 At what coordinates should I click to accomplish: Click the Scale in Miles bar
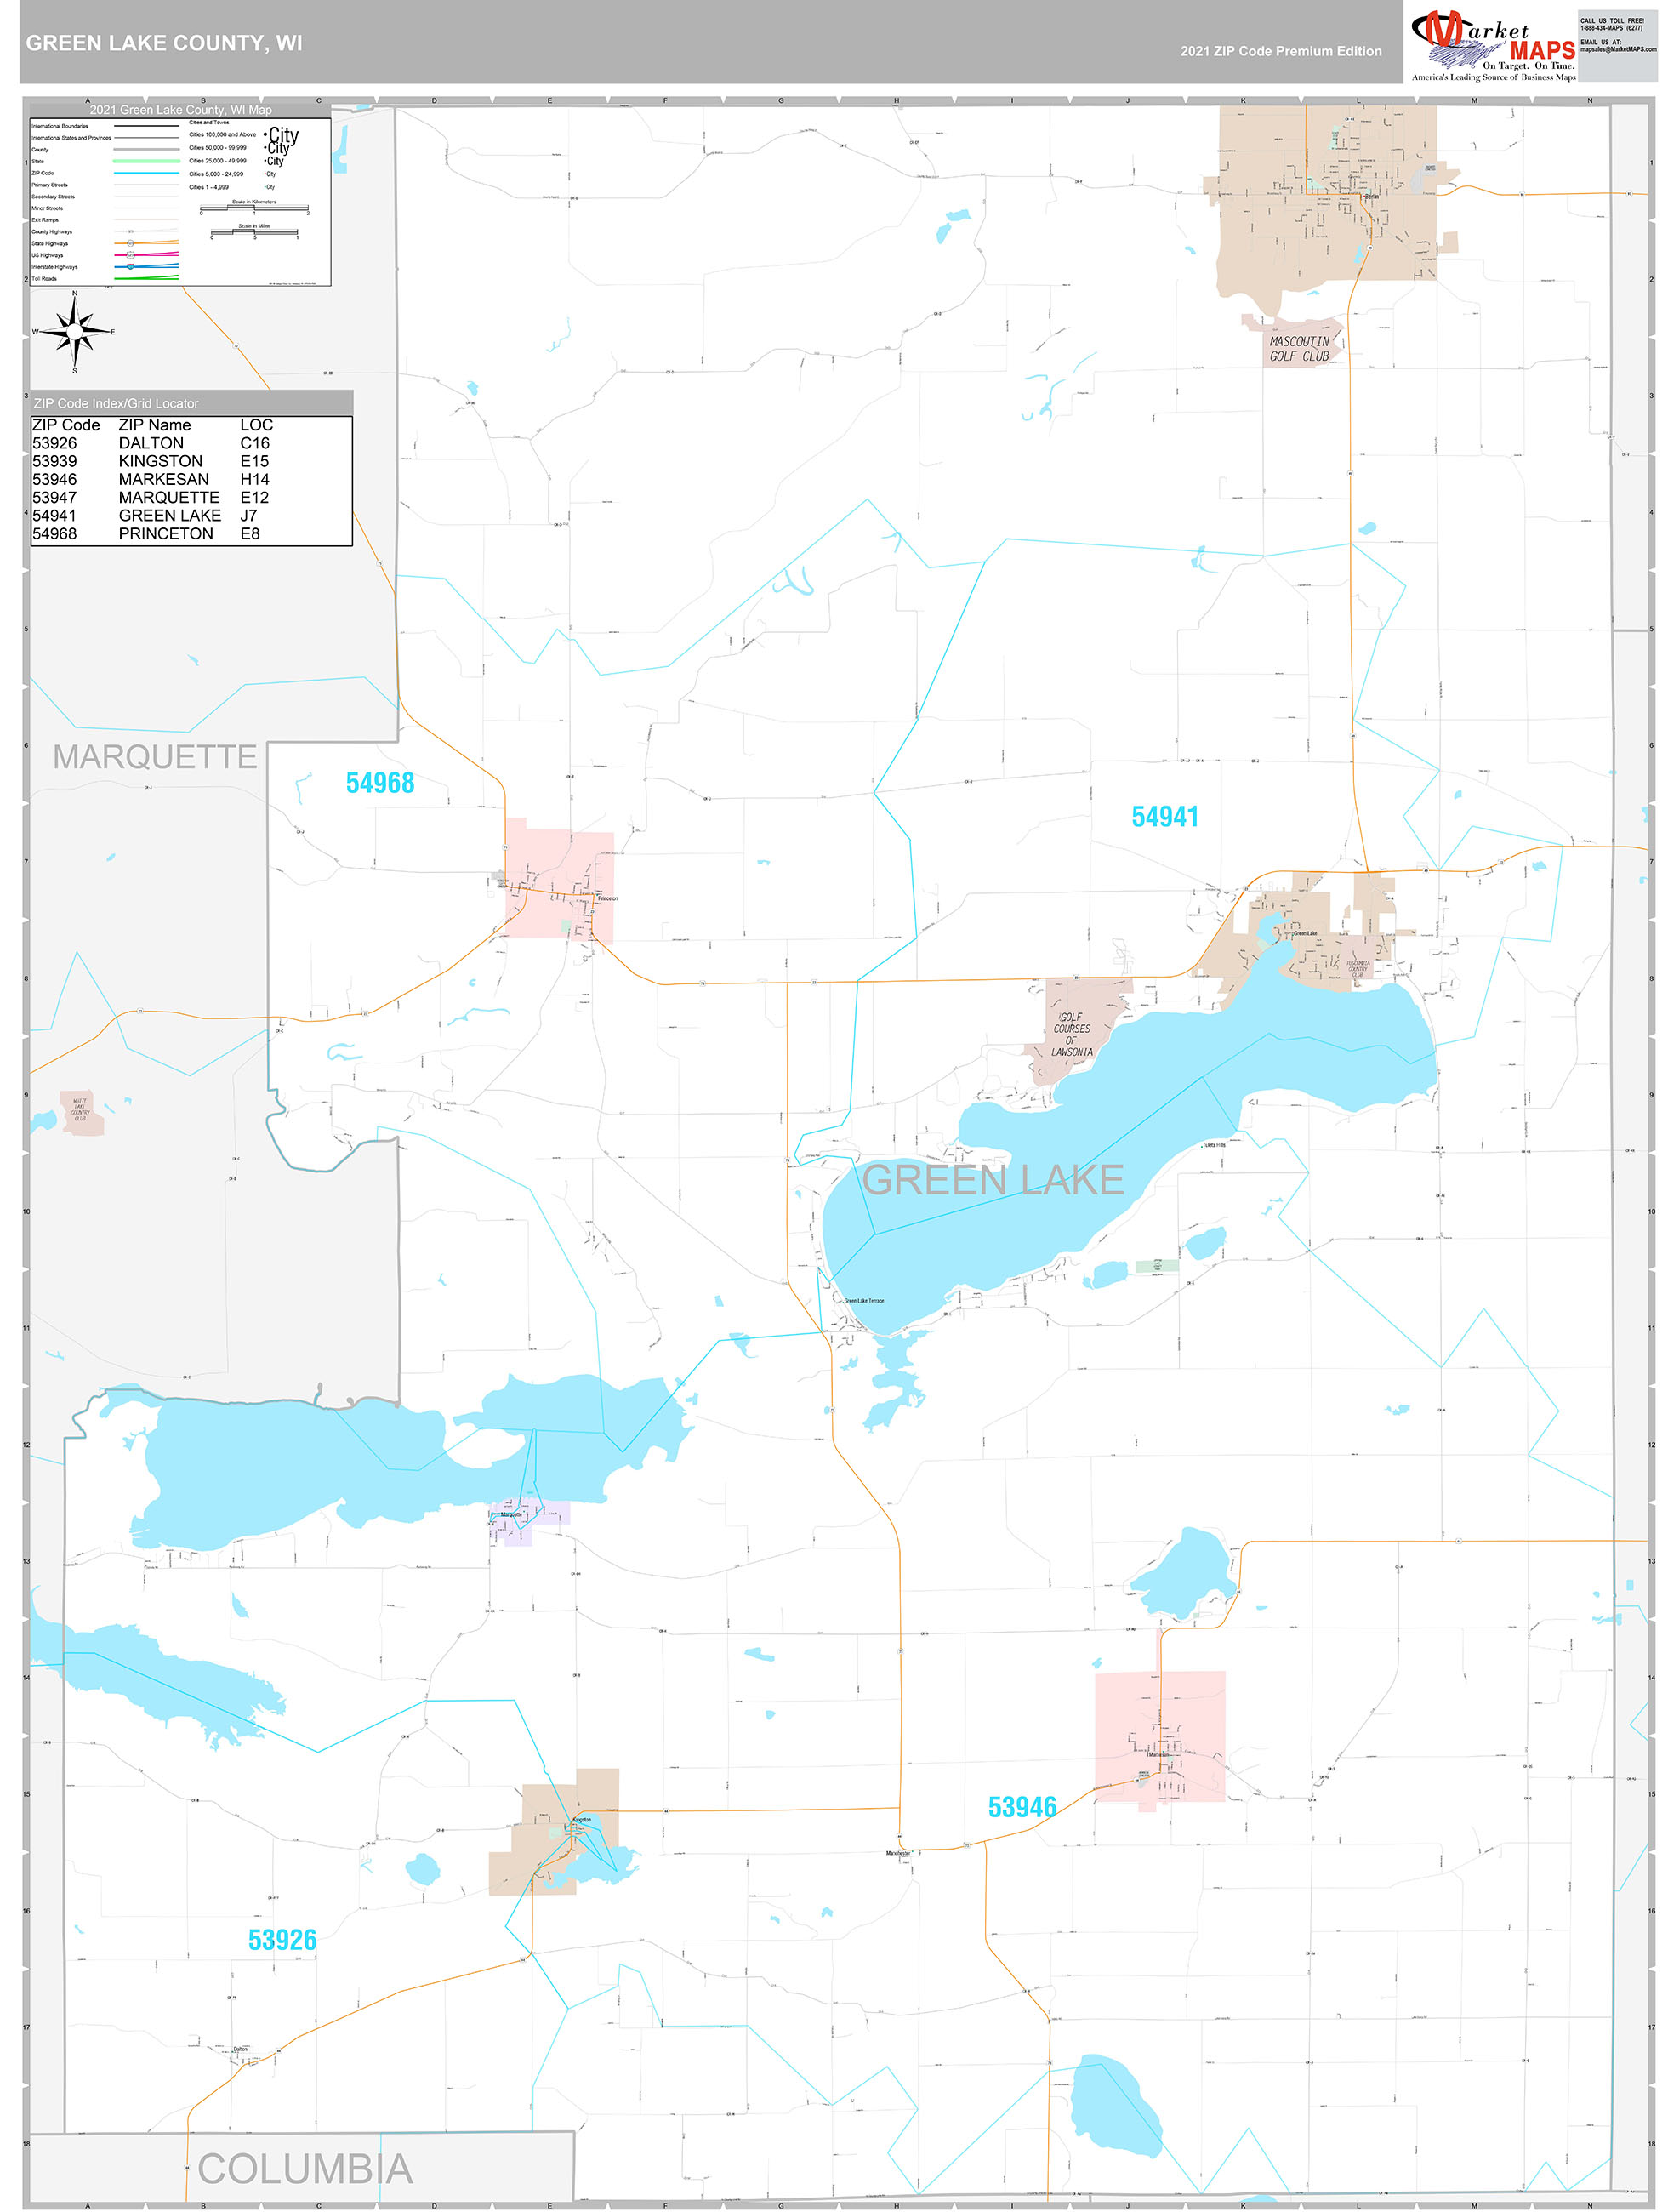click(x=255, y=233)
